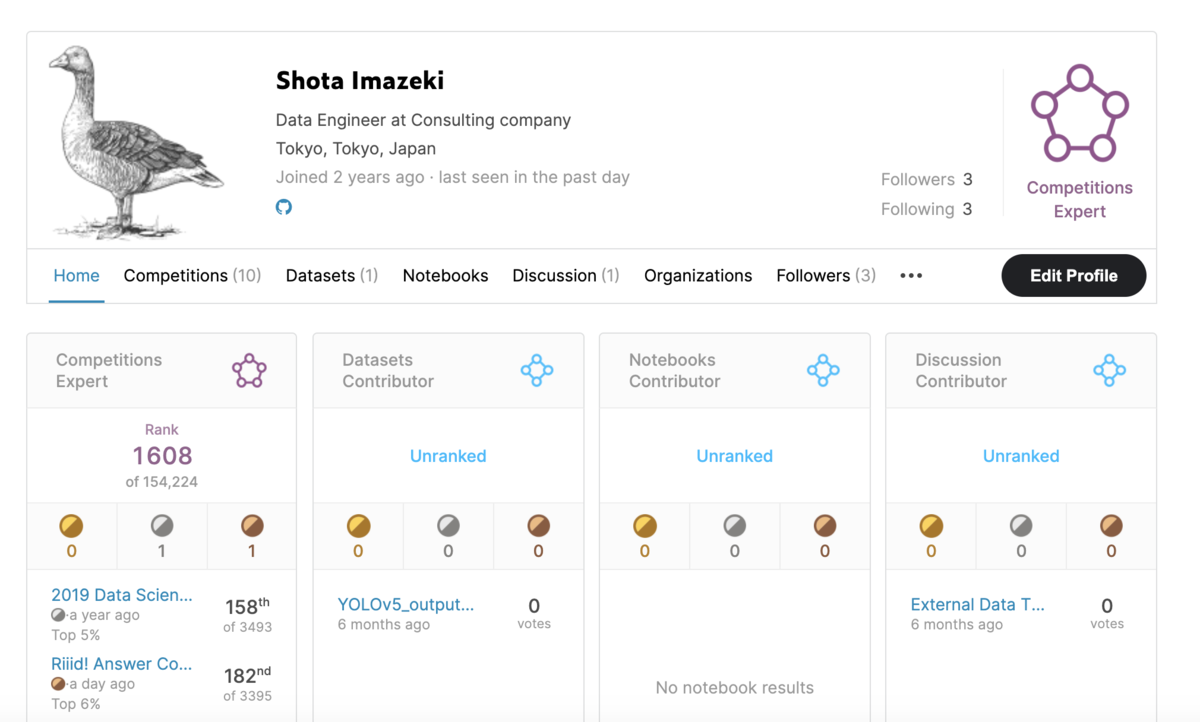Screen dimensions: 1200x722
Task: Expand the three-dots more tabs menu
Action: [x=911, y=276]
